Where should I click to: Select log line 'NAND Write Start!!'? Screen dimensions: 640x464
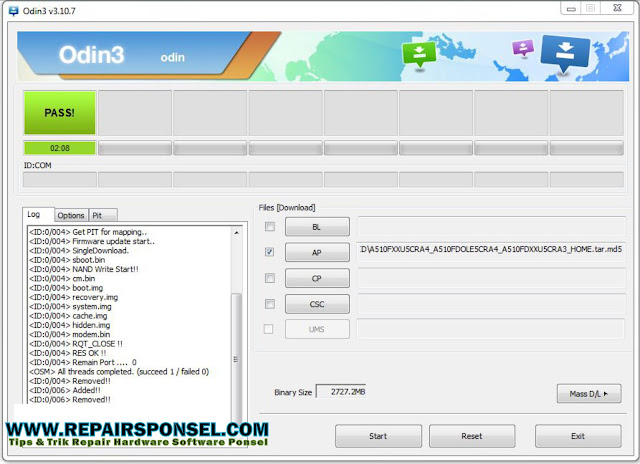84,269
